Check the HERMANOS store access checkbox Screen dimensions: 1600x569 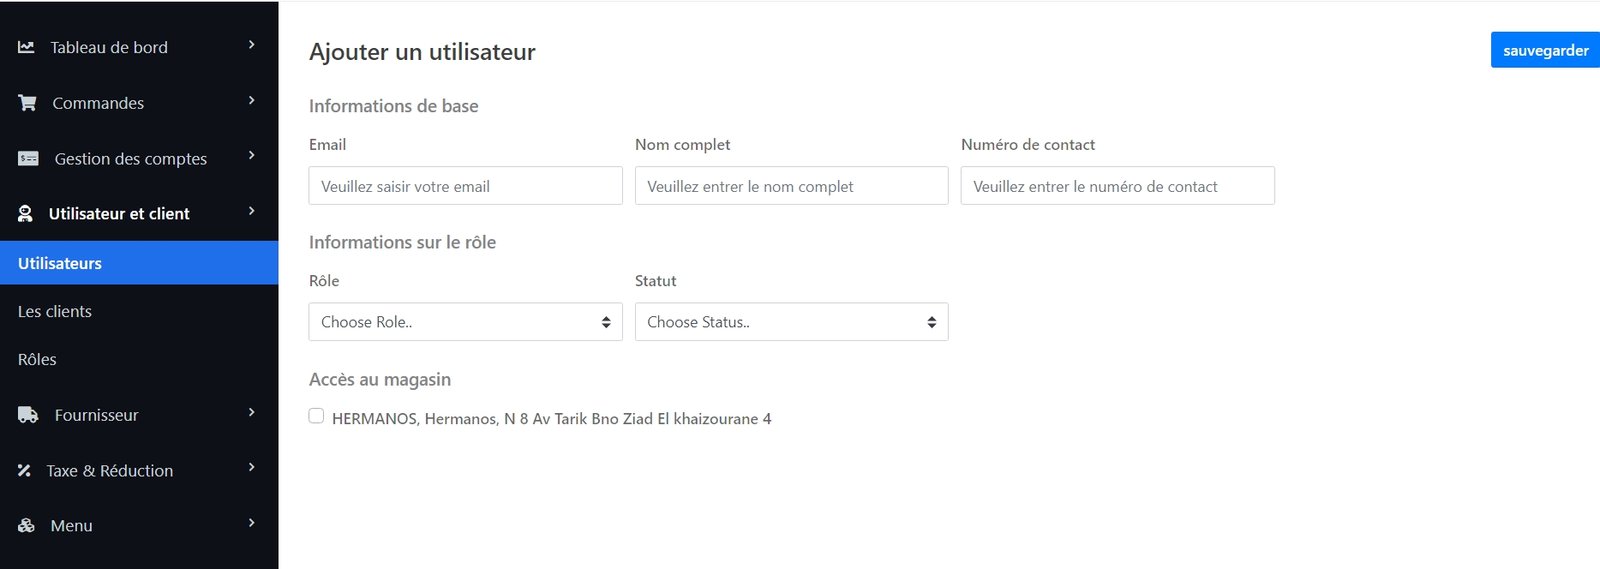click(316, 416)
